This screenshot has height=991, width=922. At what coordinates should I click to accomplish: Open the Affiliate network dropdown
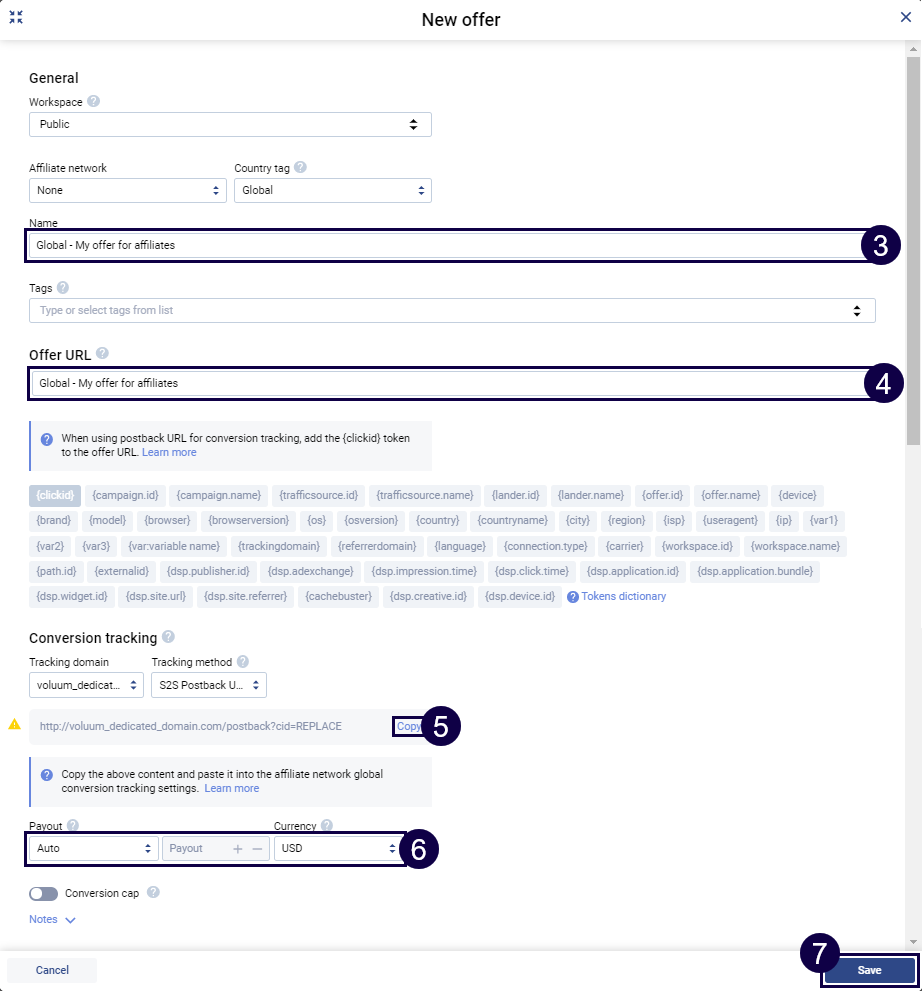tap(128, 190)
